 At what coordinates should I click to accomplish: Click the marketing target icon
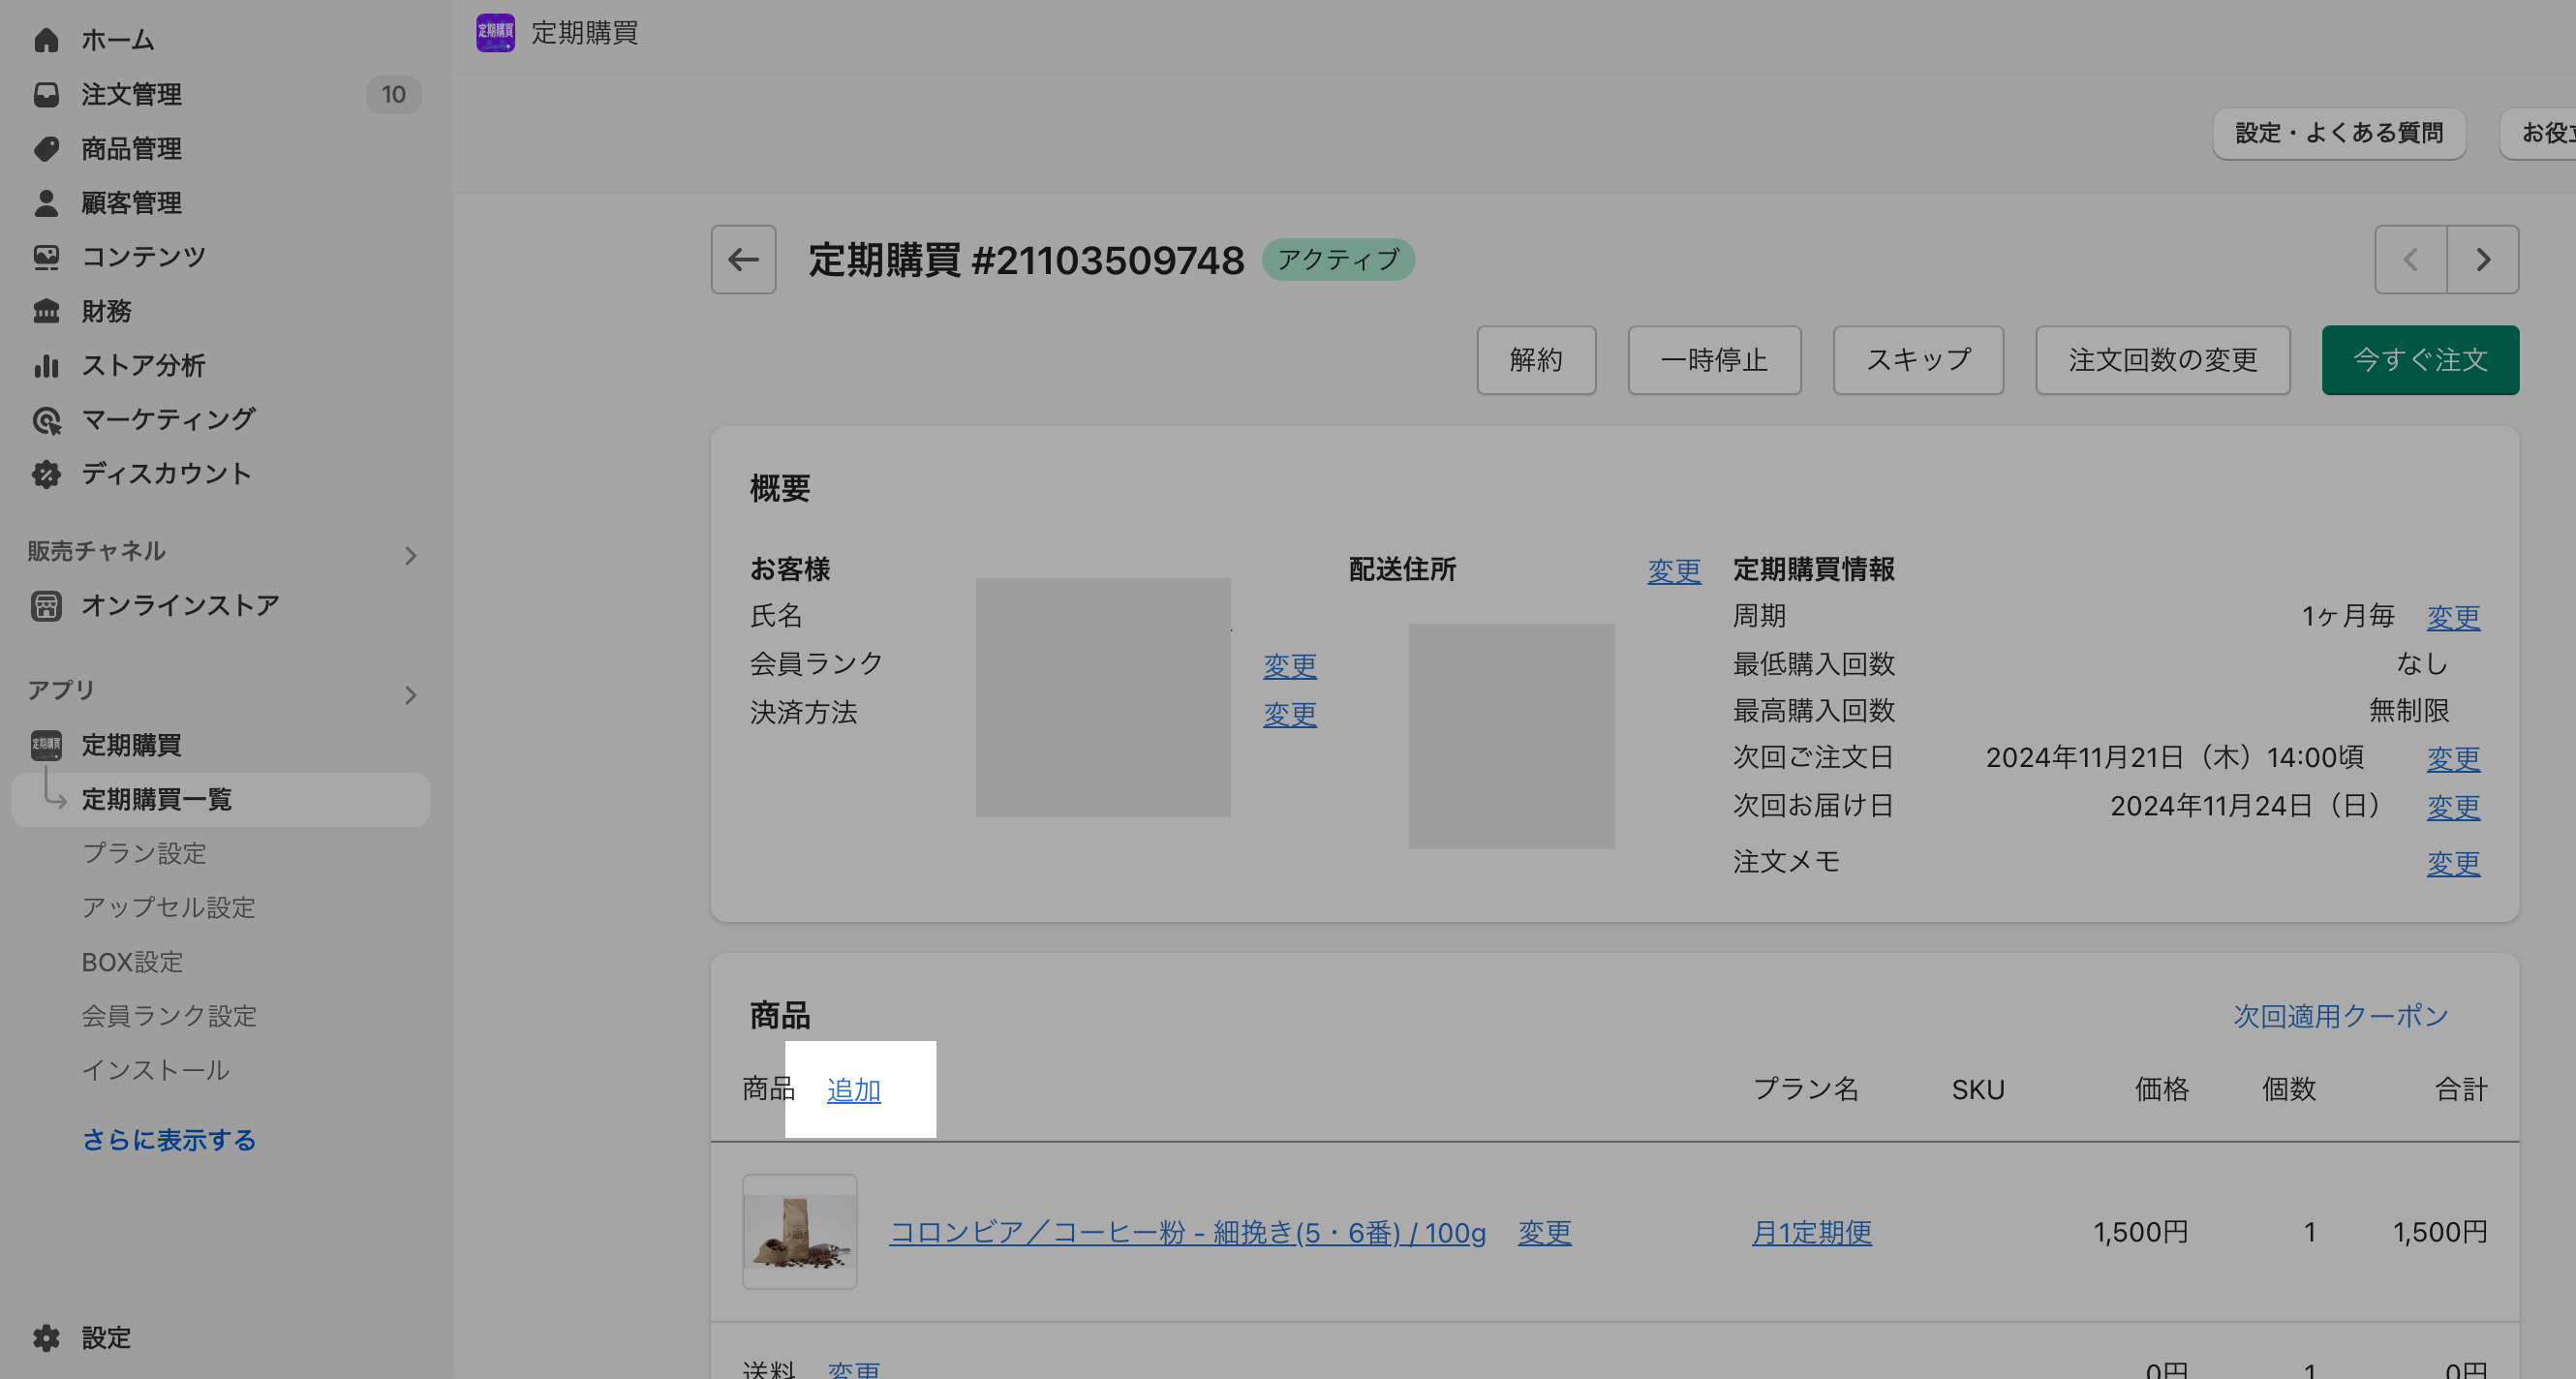tap(46, 420)
